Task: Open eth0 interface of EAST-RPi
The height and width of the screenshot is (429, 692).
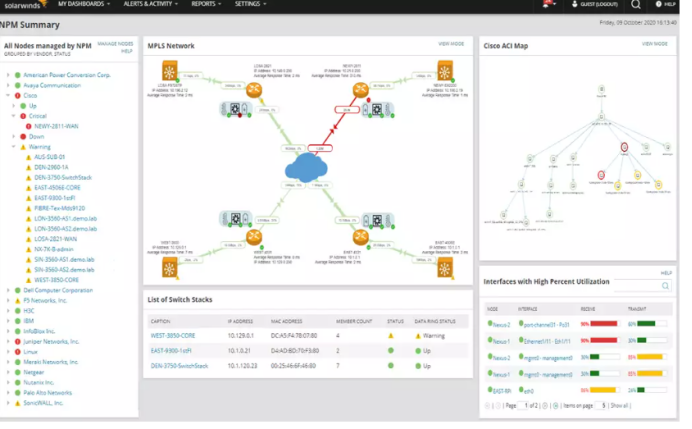Action: pos(529,391)
